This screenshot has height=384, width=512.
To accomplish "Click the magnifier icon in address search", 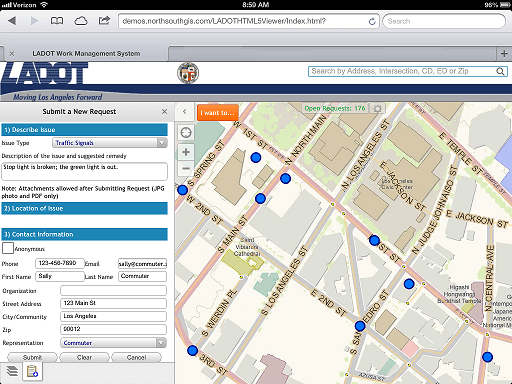I will (x=500, y=71).
